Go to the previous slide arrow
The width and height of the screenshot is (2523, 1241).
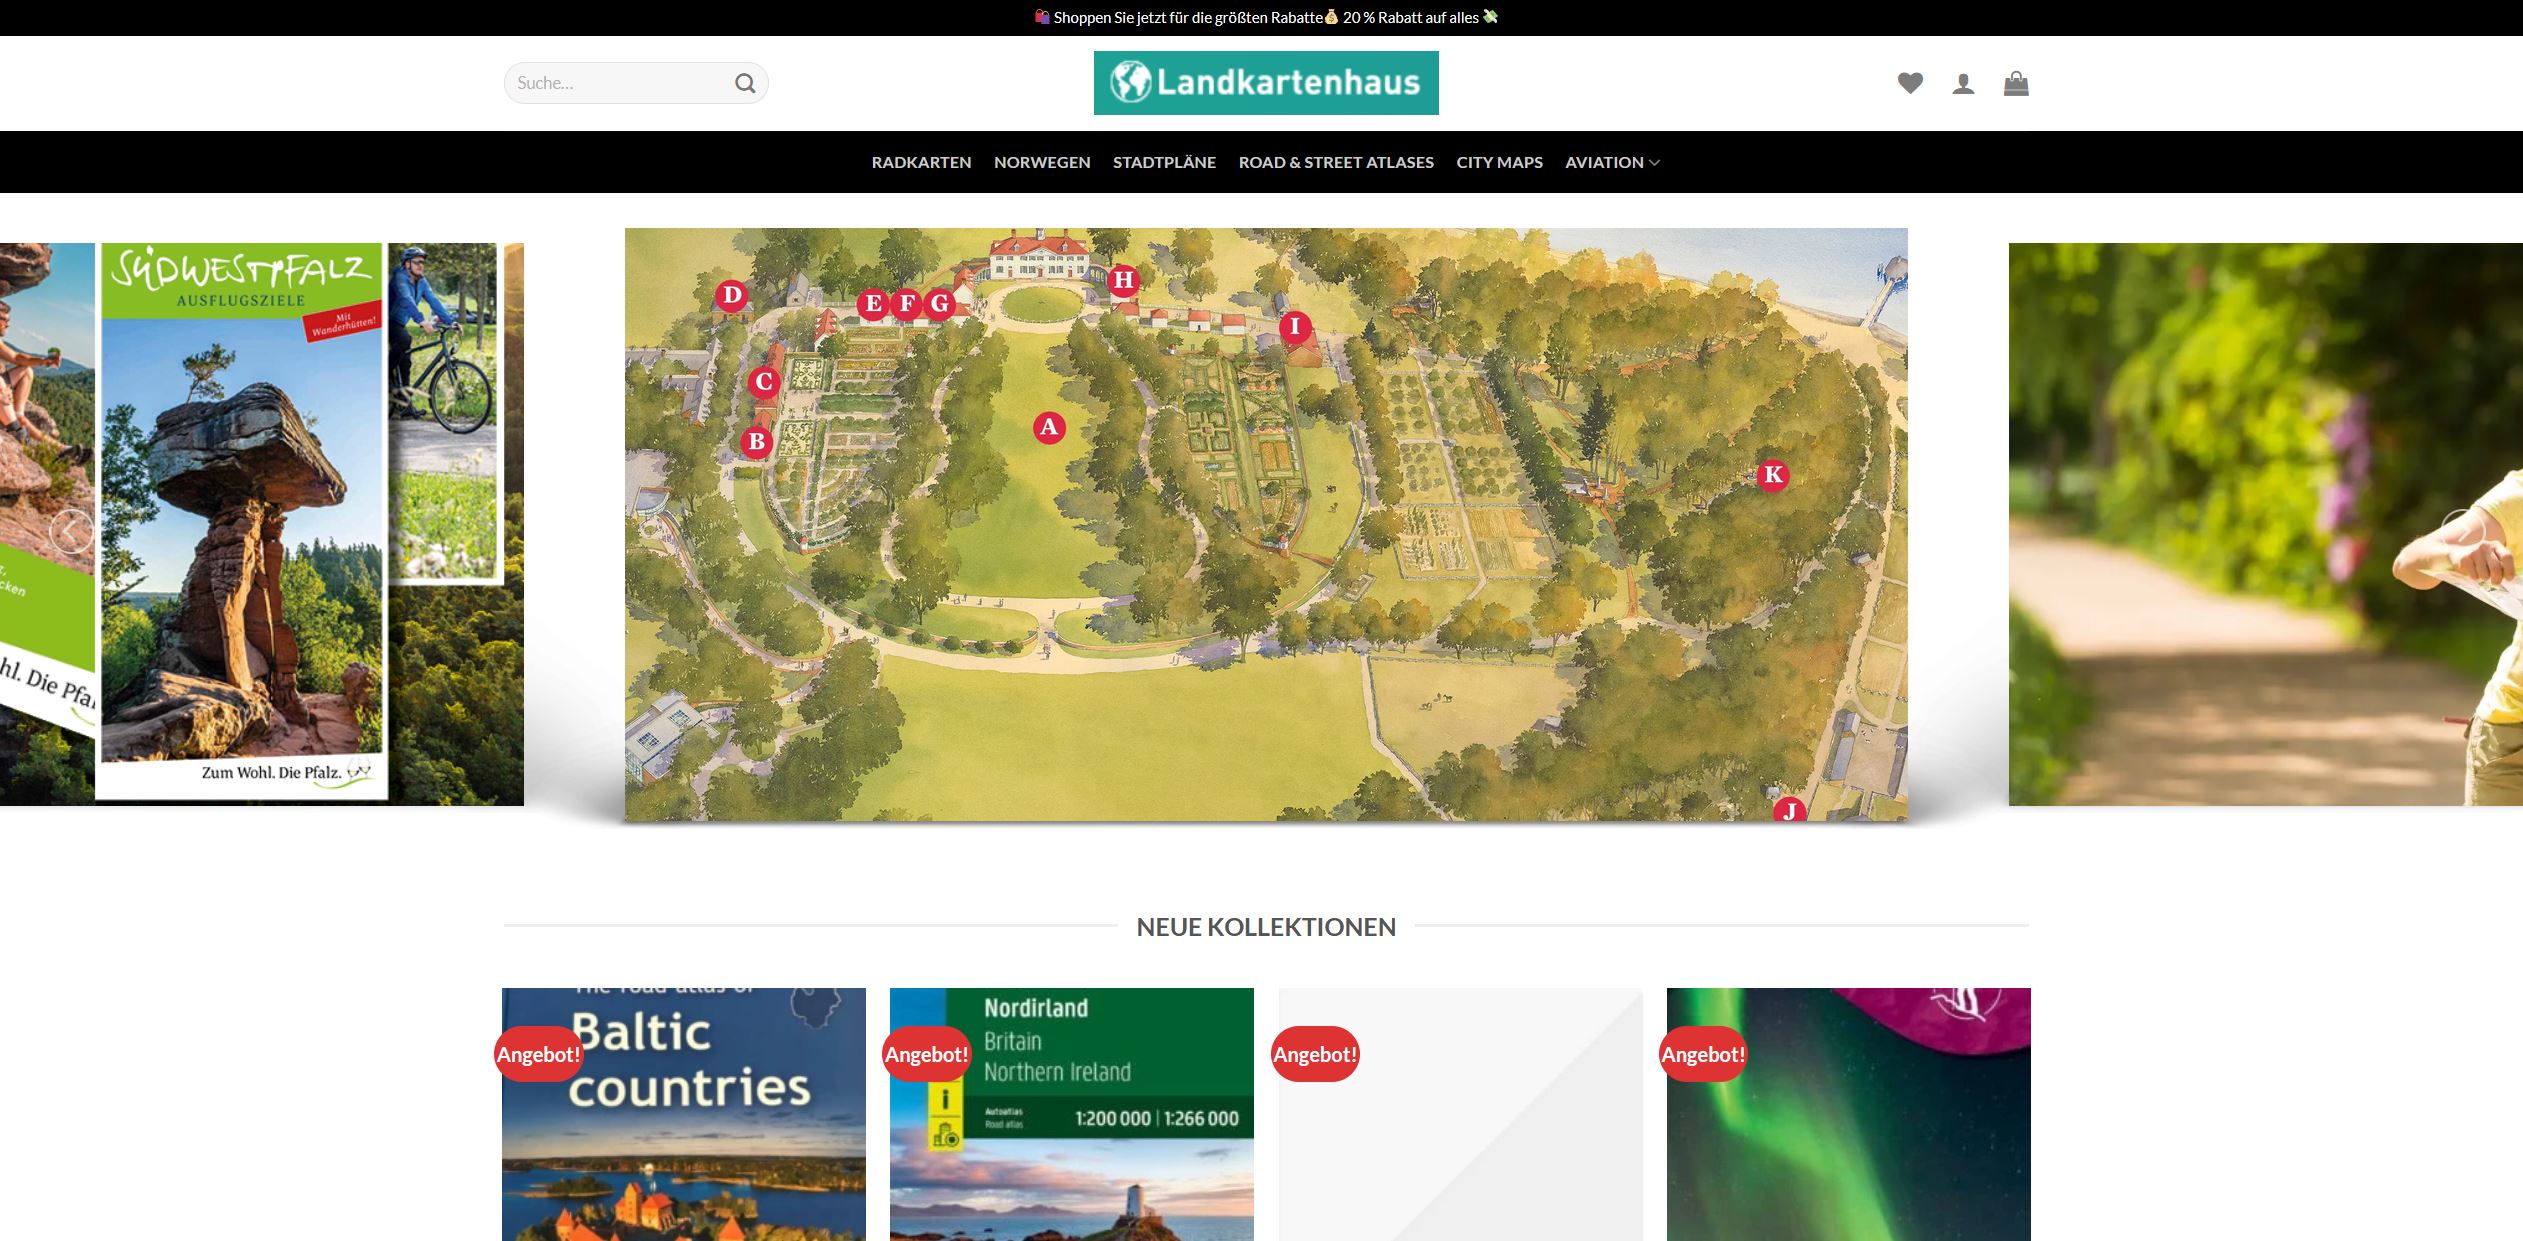(x=72, y=531)
